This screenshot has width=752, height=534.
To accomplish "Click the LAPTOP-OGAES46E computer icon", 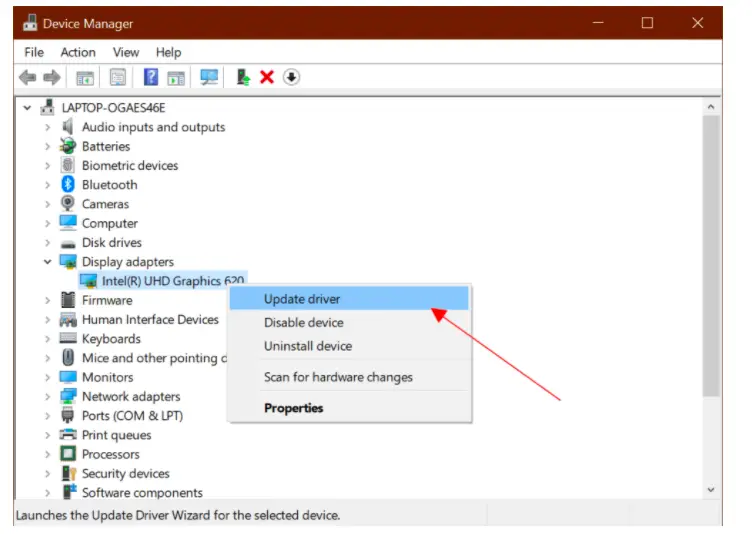I will pos(47,107).
